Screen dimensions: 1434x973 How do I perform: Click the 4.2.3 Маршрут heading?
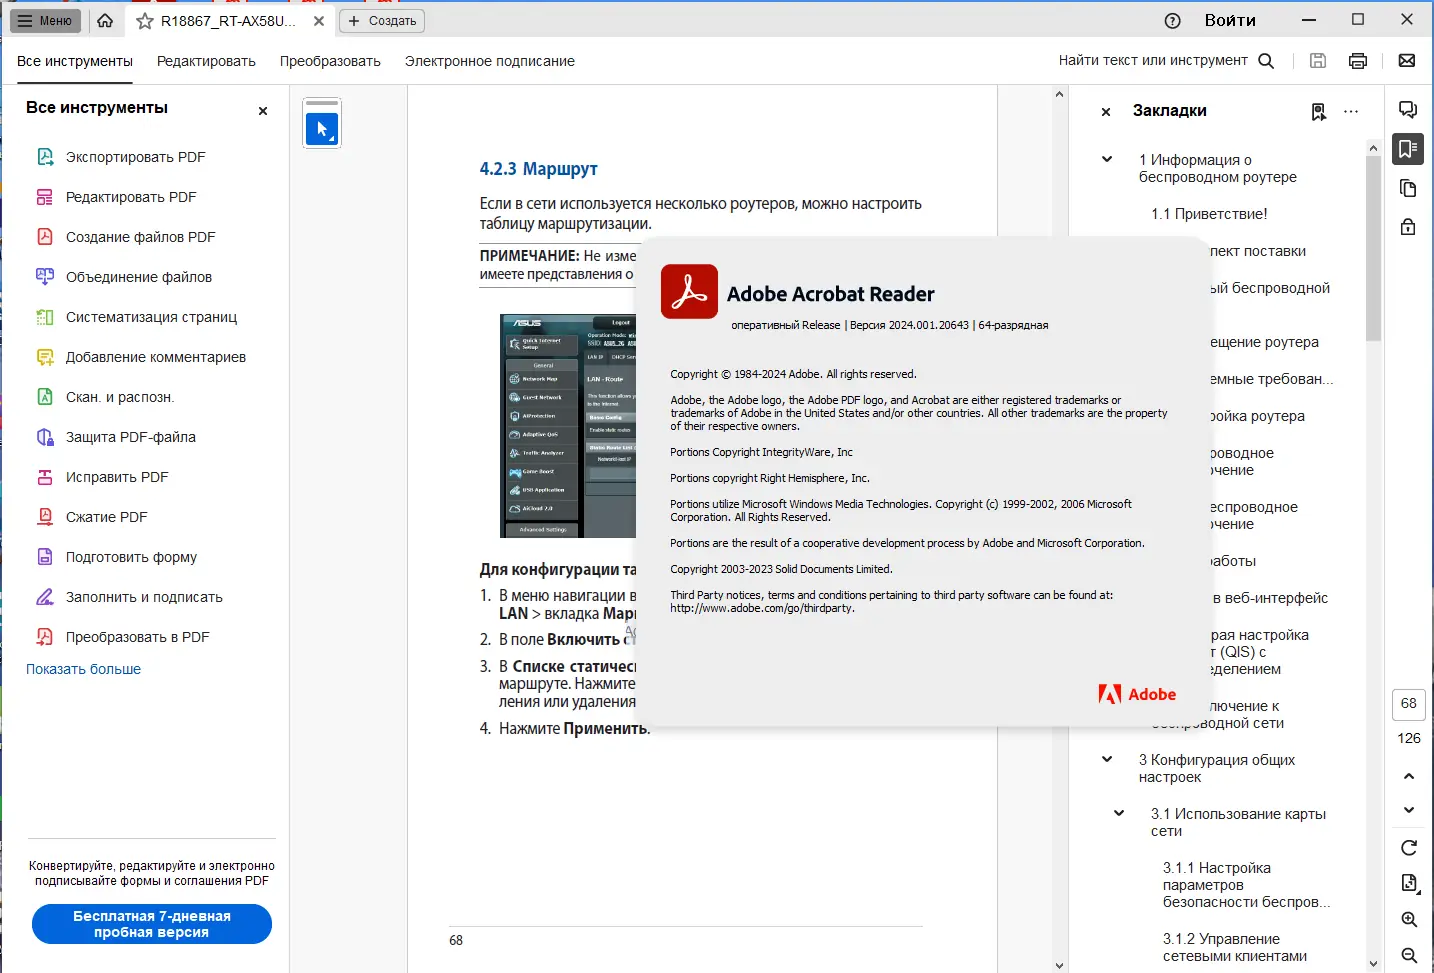[538, 169]
